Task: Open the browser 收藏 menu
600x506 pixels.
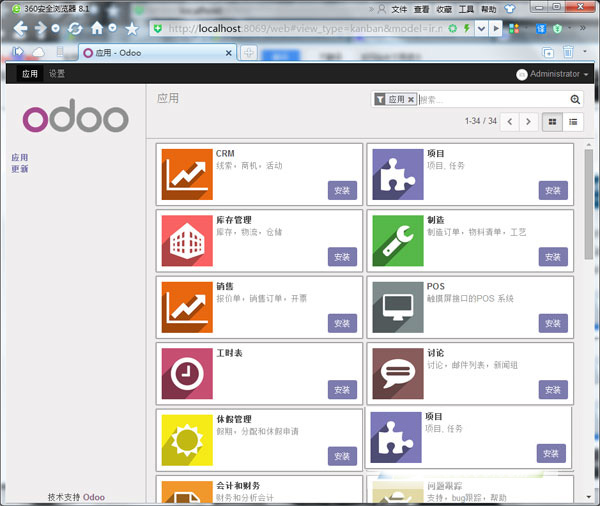Action: click(444, 9)
